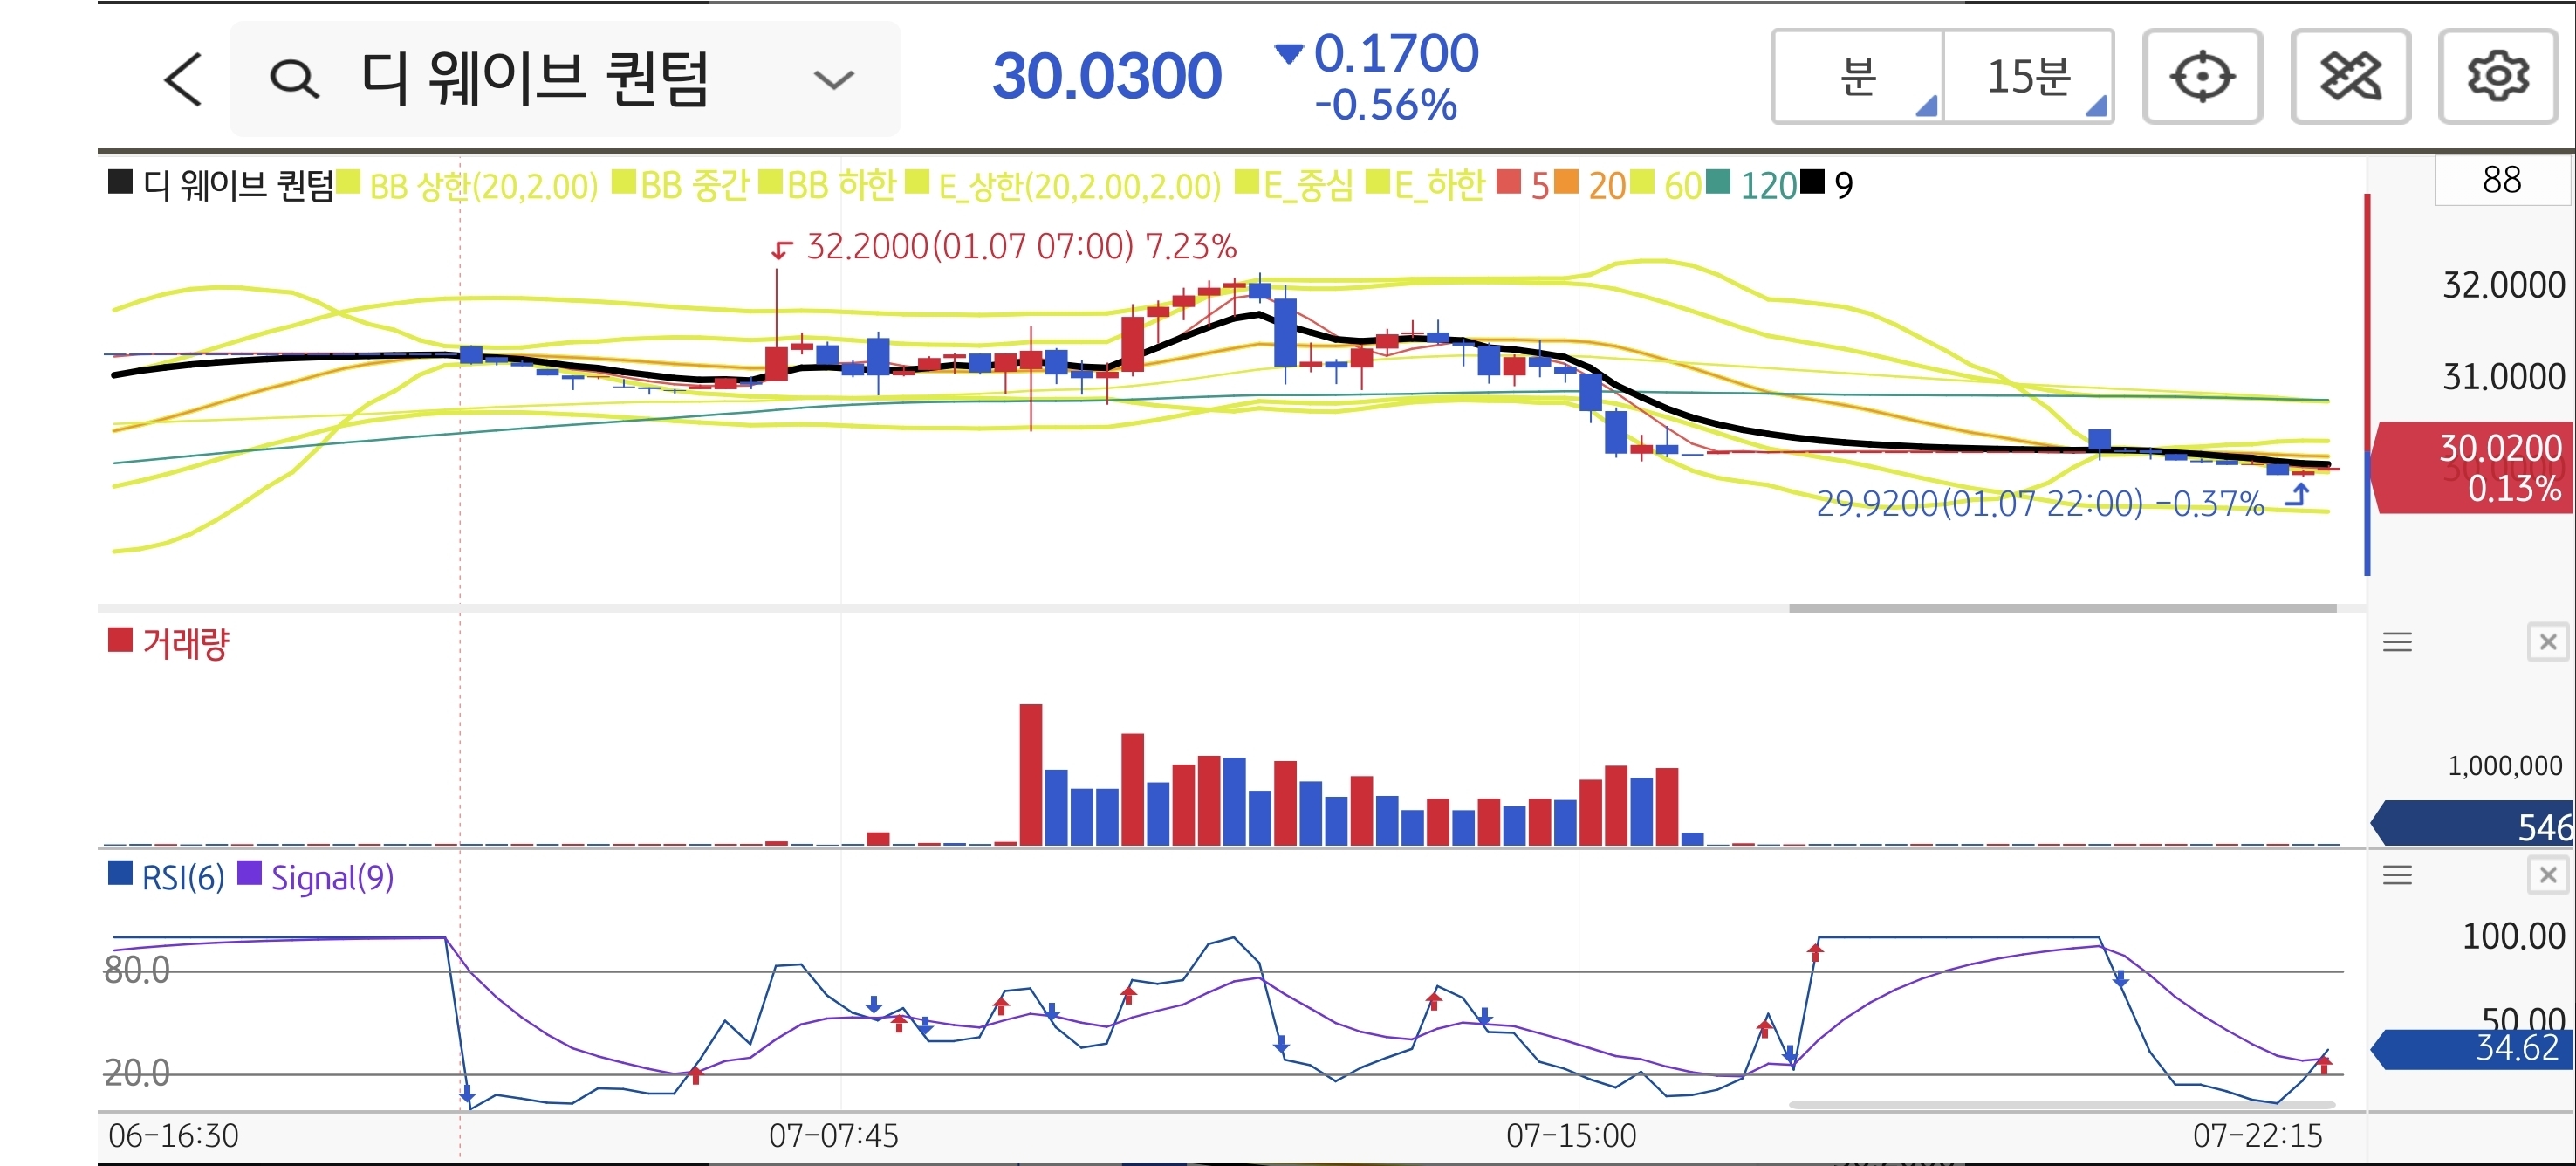Image resolution: width=2576 pixels, height=1166 pixels.
Task: Go back with the left arrow
Action: tap(183, 79)
